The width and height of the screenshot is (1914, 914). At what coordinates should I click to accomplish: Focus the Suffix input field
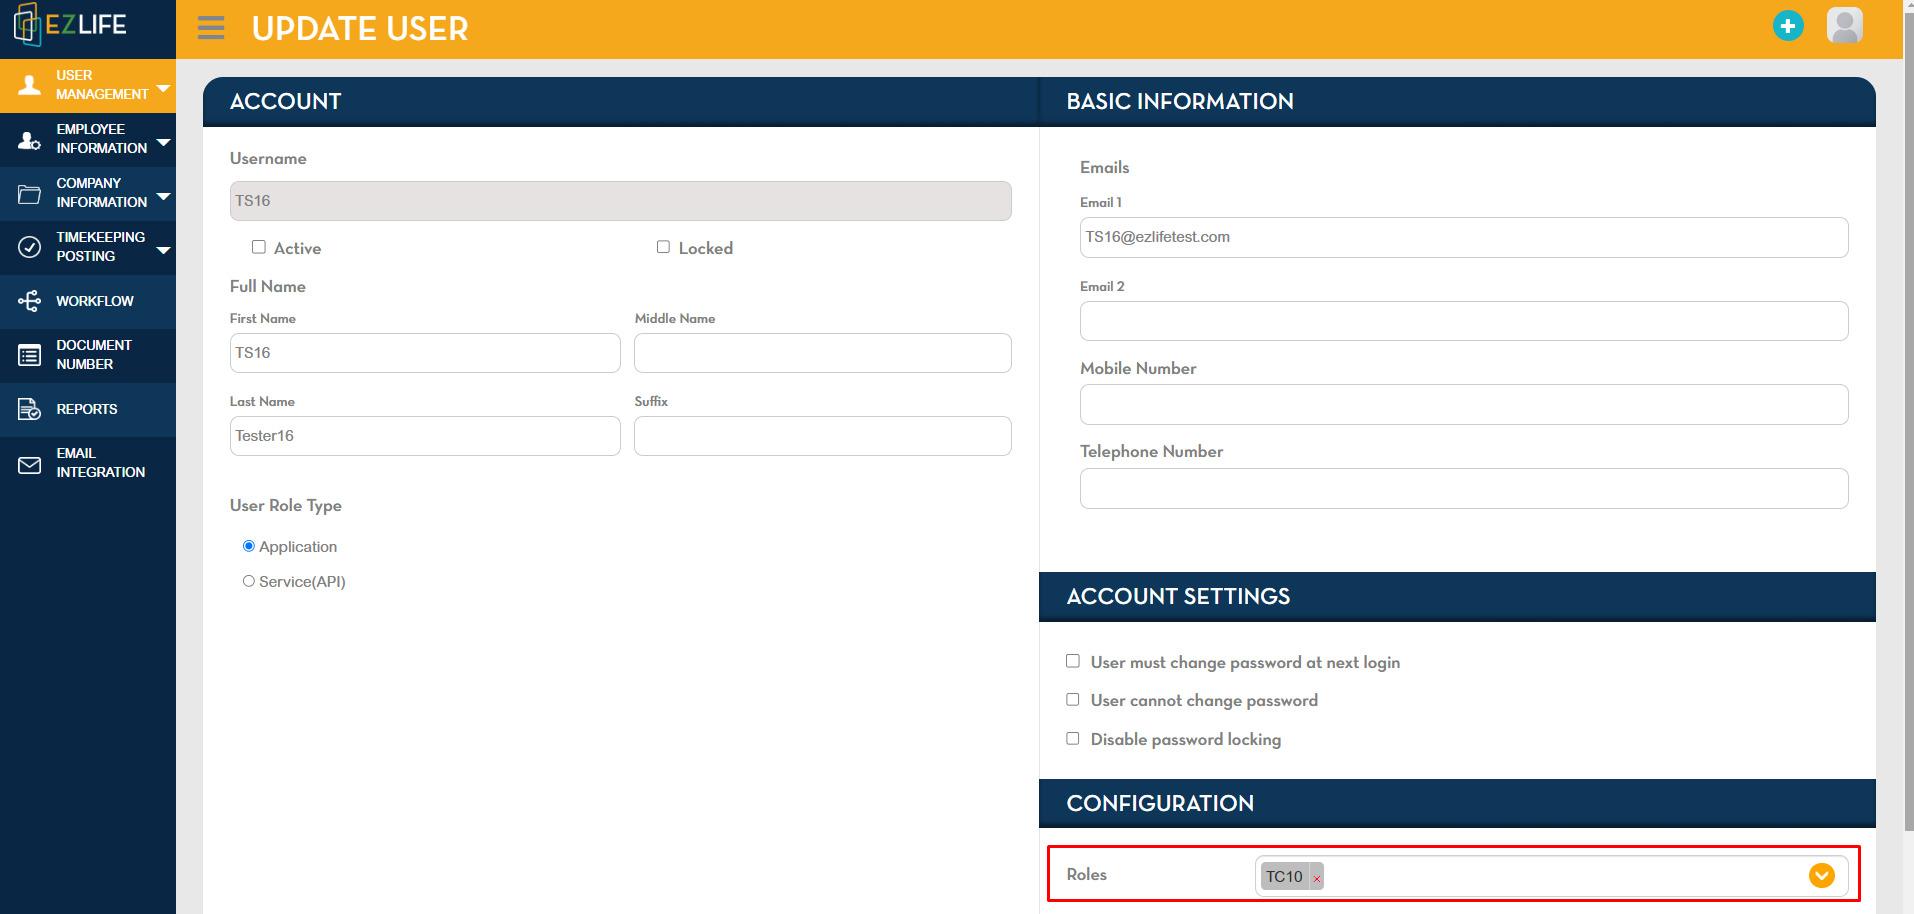click(x=823, y=436)
